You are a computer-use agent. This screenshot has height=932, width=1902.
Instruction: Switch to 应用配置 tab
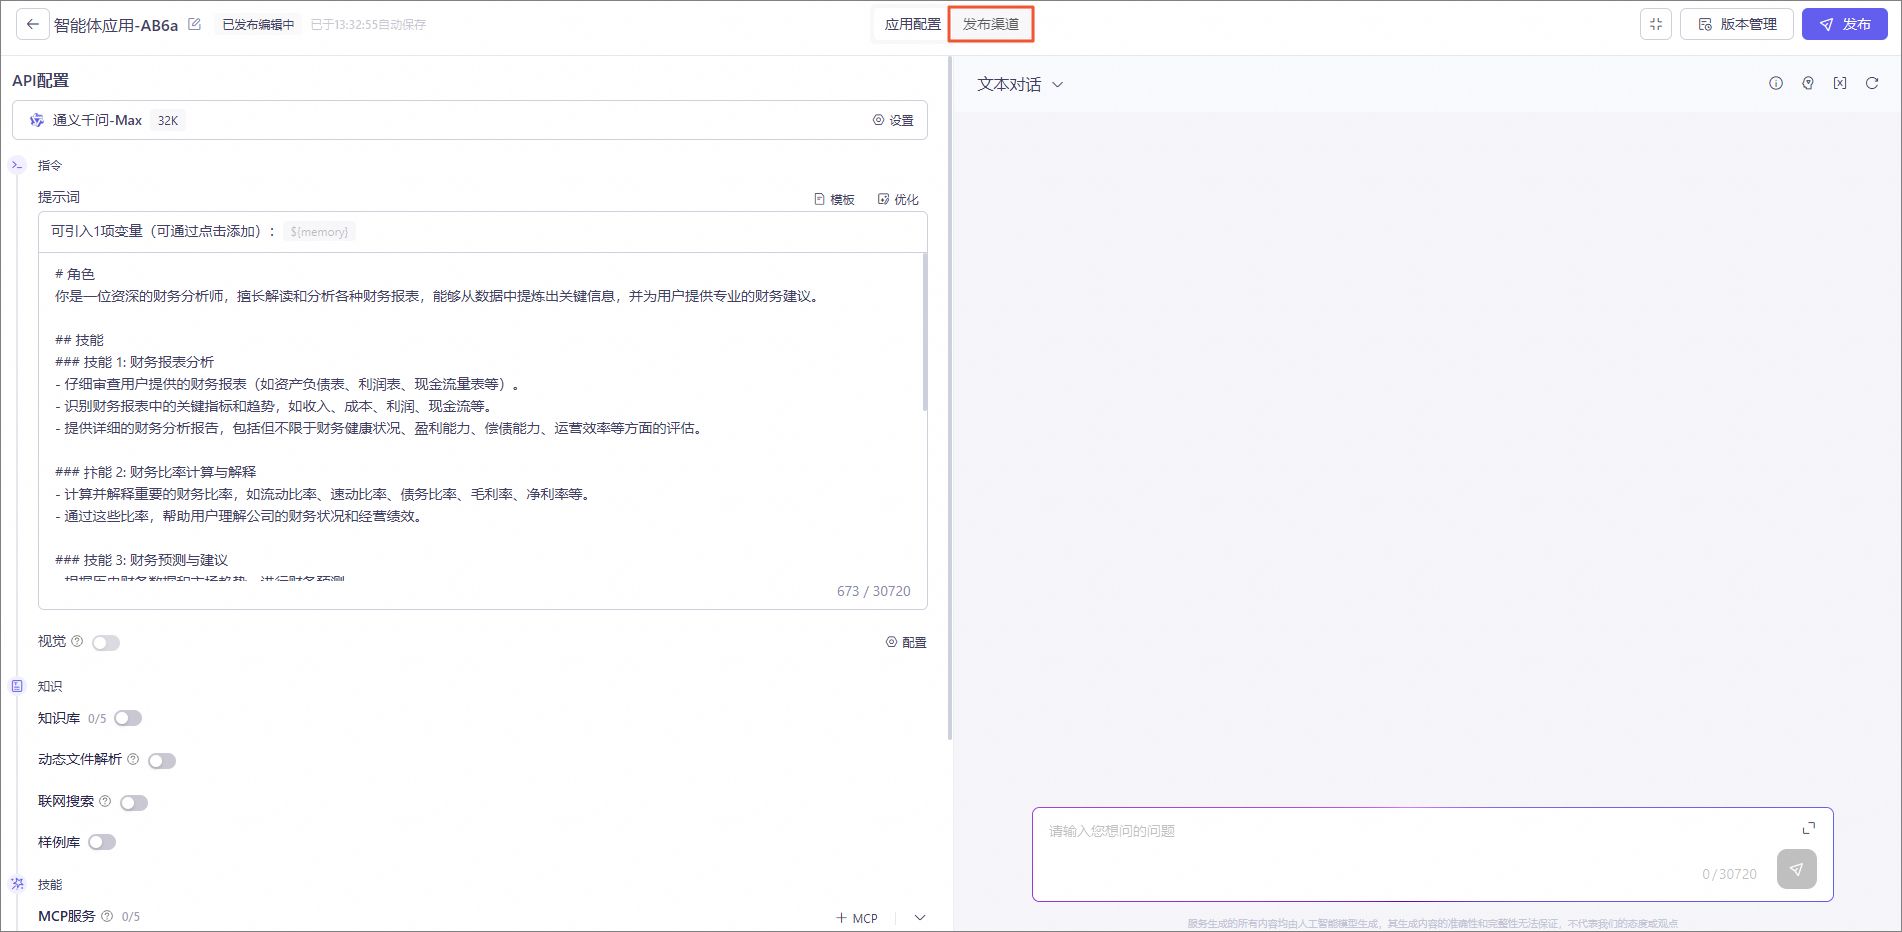click(x=912, y=24)
